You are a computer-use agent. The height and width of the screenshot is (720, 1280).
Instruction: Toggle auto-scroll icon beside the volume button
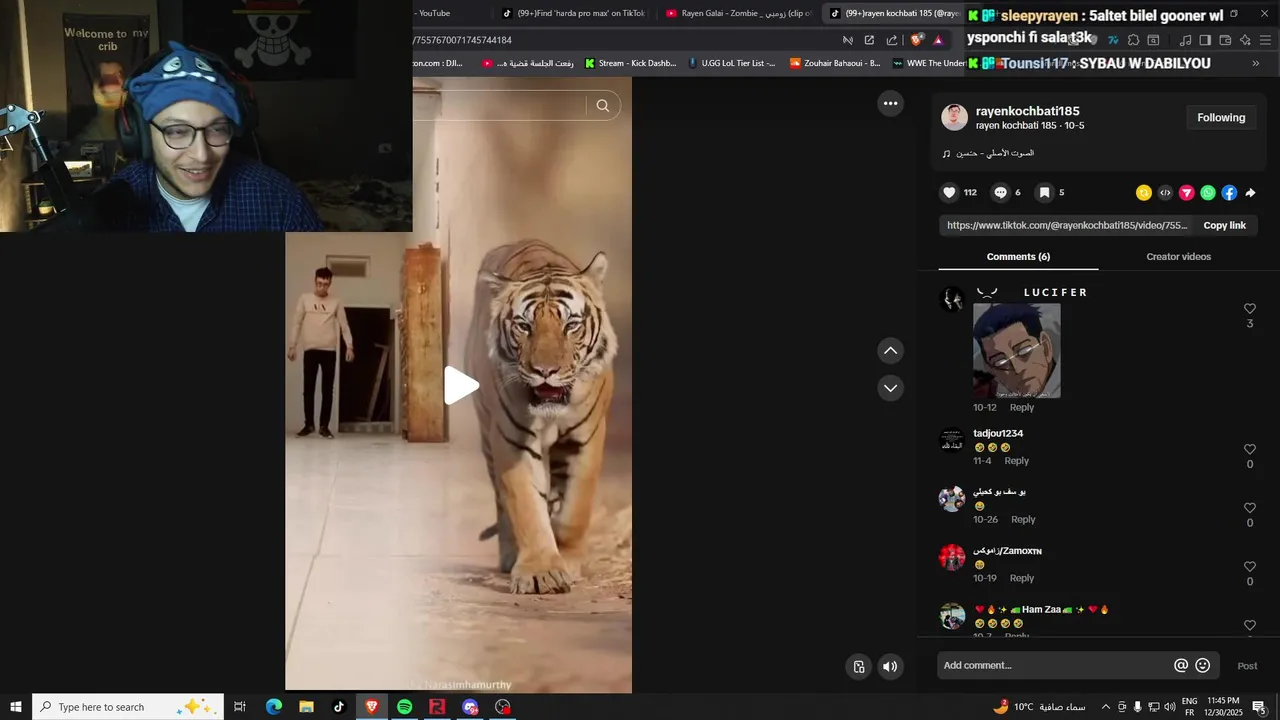(858, 667)
